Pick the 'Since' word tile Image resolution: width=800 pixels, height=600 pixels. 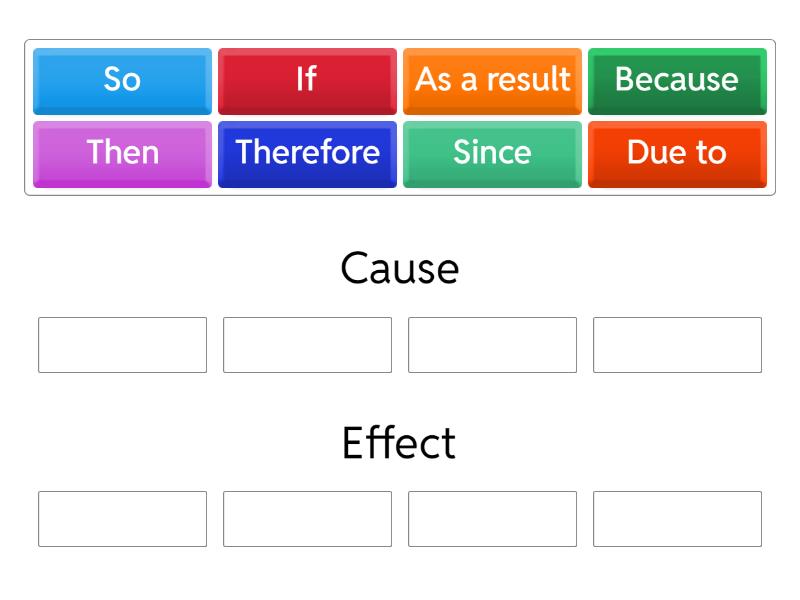(x=492, y=153)
